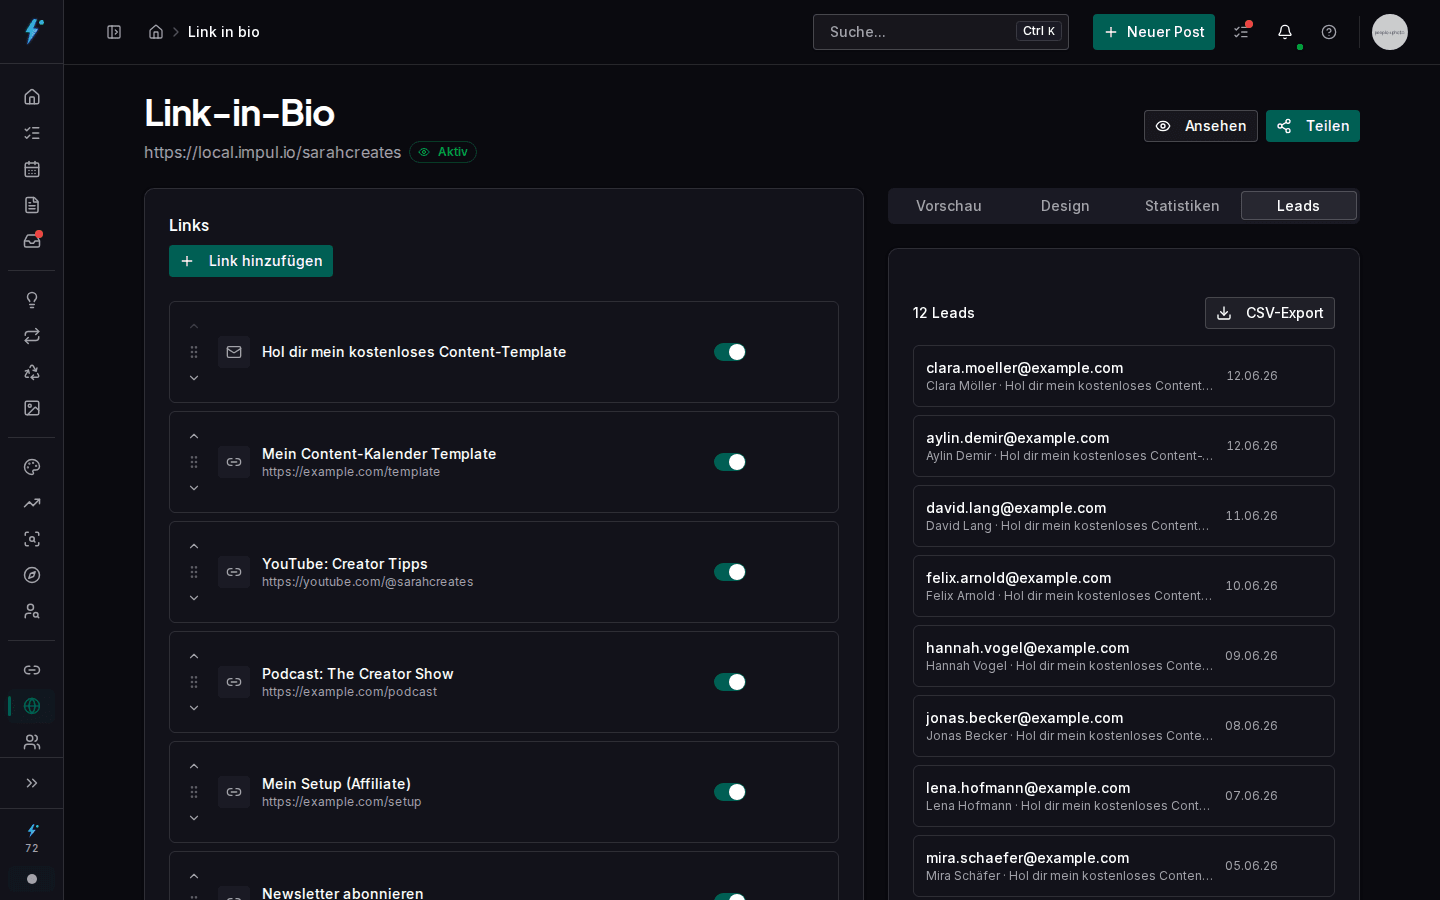Screen dimensions: 1440x900
Task: Open the lightbulb ideas sidebar icon
Action: (x=32, y=300)
